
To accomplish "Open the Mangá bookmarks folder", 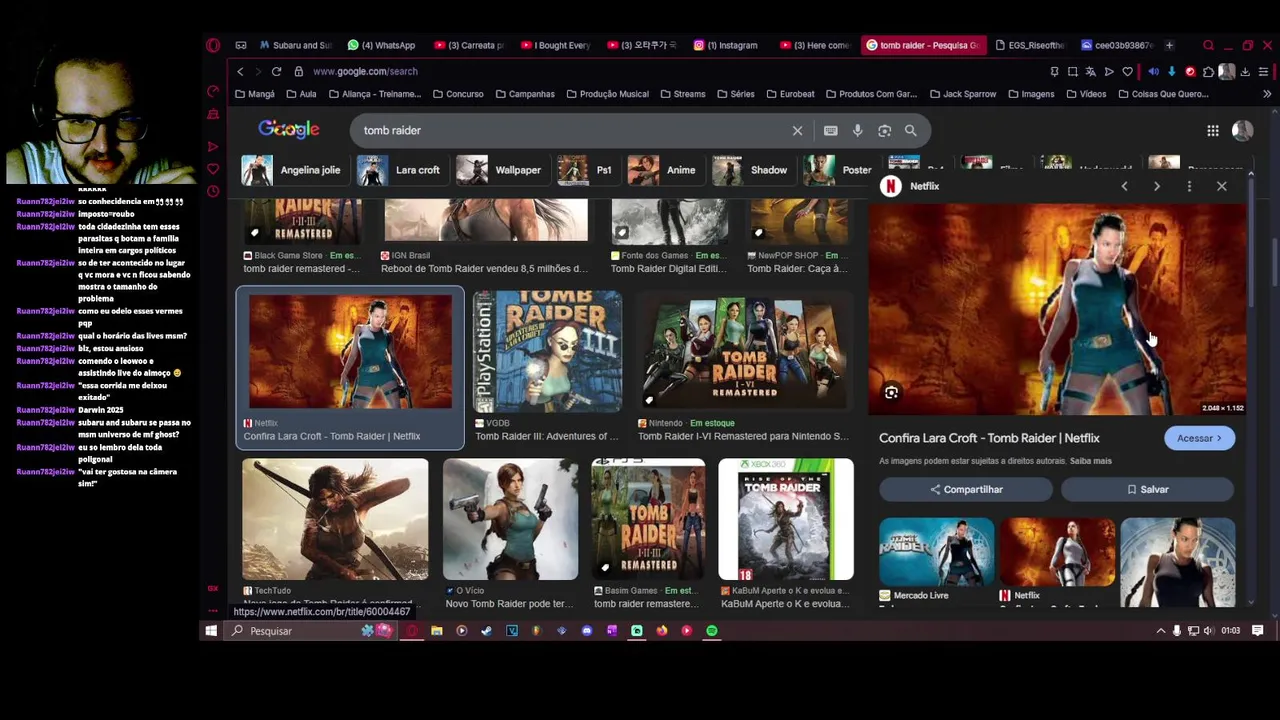I will click(255, 94).
